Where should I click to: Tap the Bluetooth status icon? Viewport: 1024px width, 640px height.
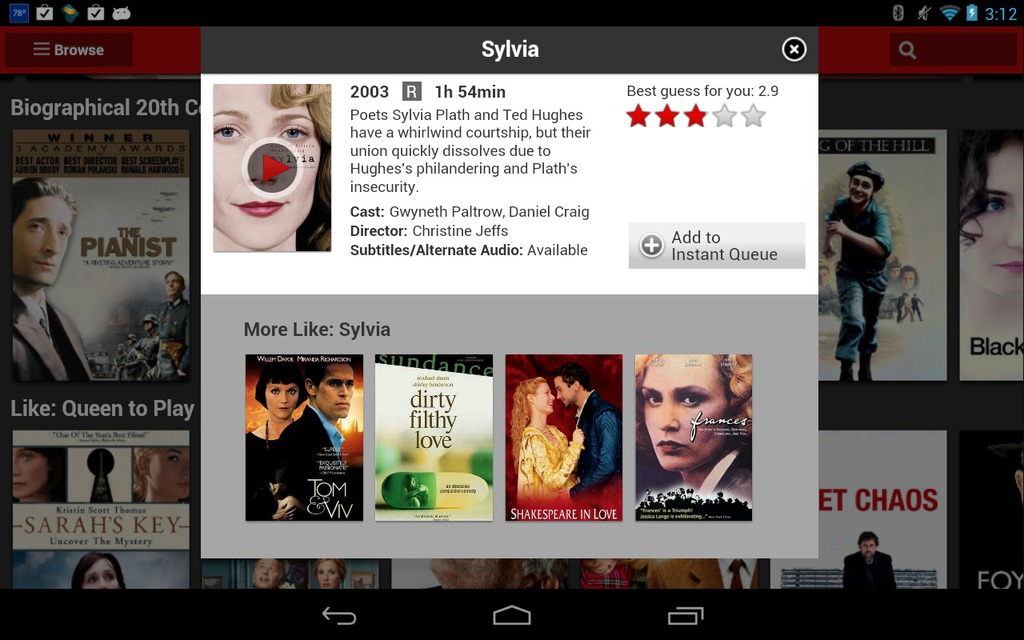(x=898, y=12)
